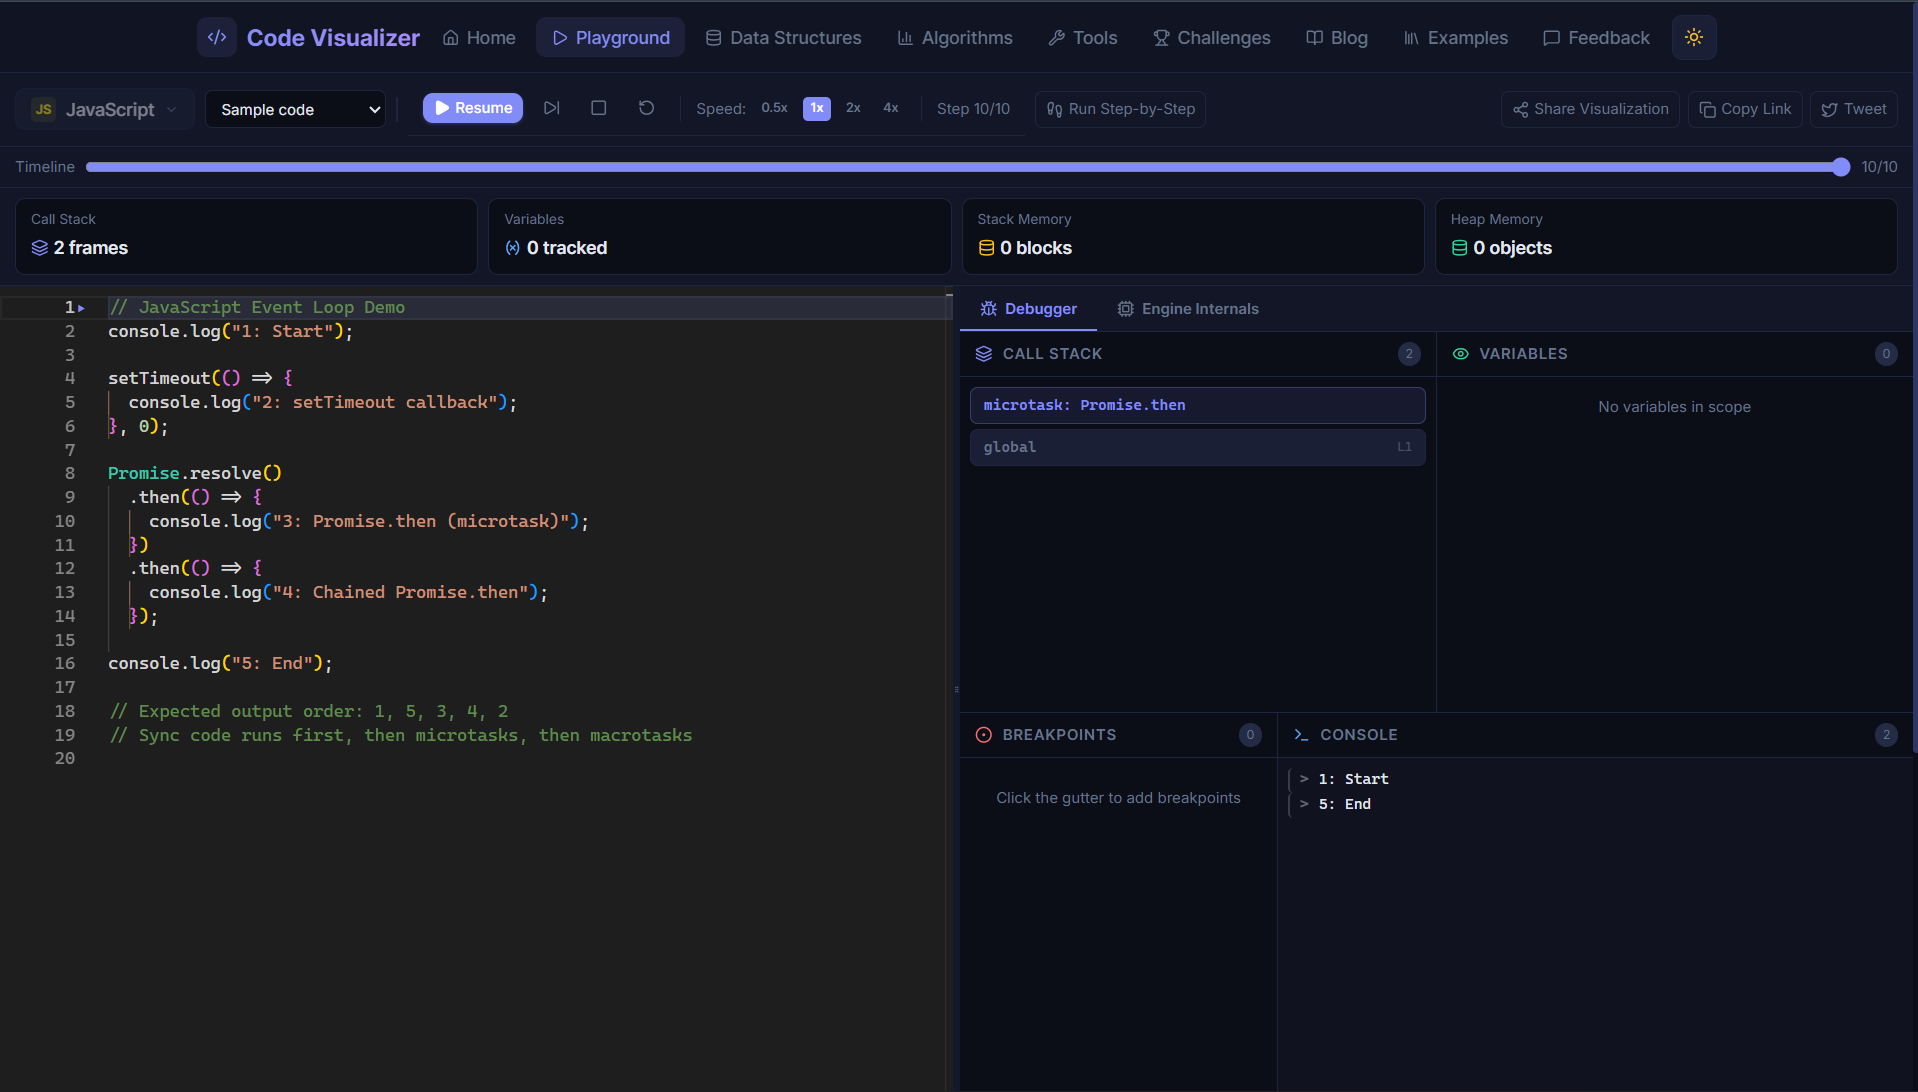Click the Resume button
This screenshot has width=1918, height=1092.
click(x=473, y=108)
